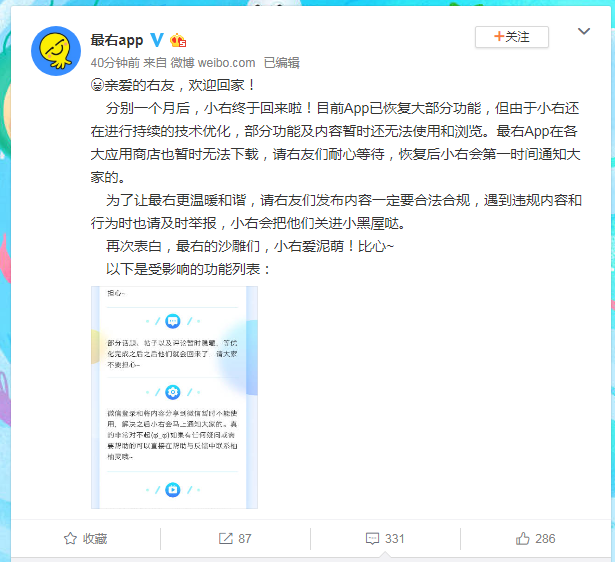Click the emoji face before 亲爱的右友
Screen dimensions: 615x562
pyautogui.click(x=97, y=85)
